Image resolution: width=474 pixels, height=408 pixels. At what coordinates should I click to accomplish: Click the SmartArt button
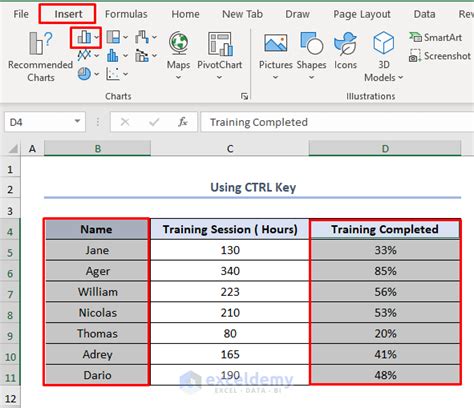[436, 37]
